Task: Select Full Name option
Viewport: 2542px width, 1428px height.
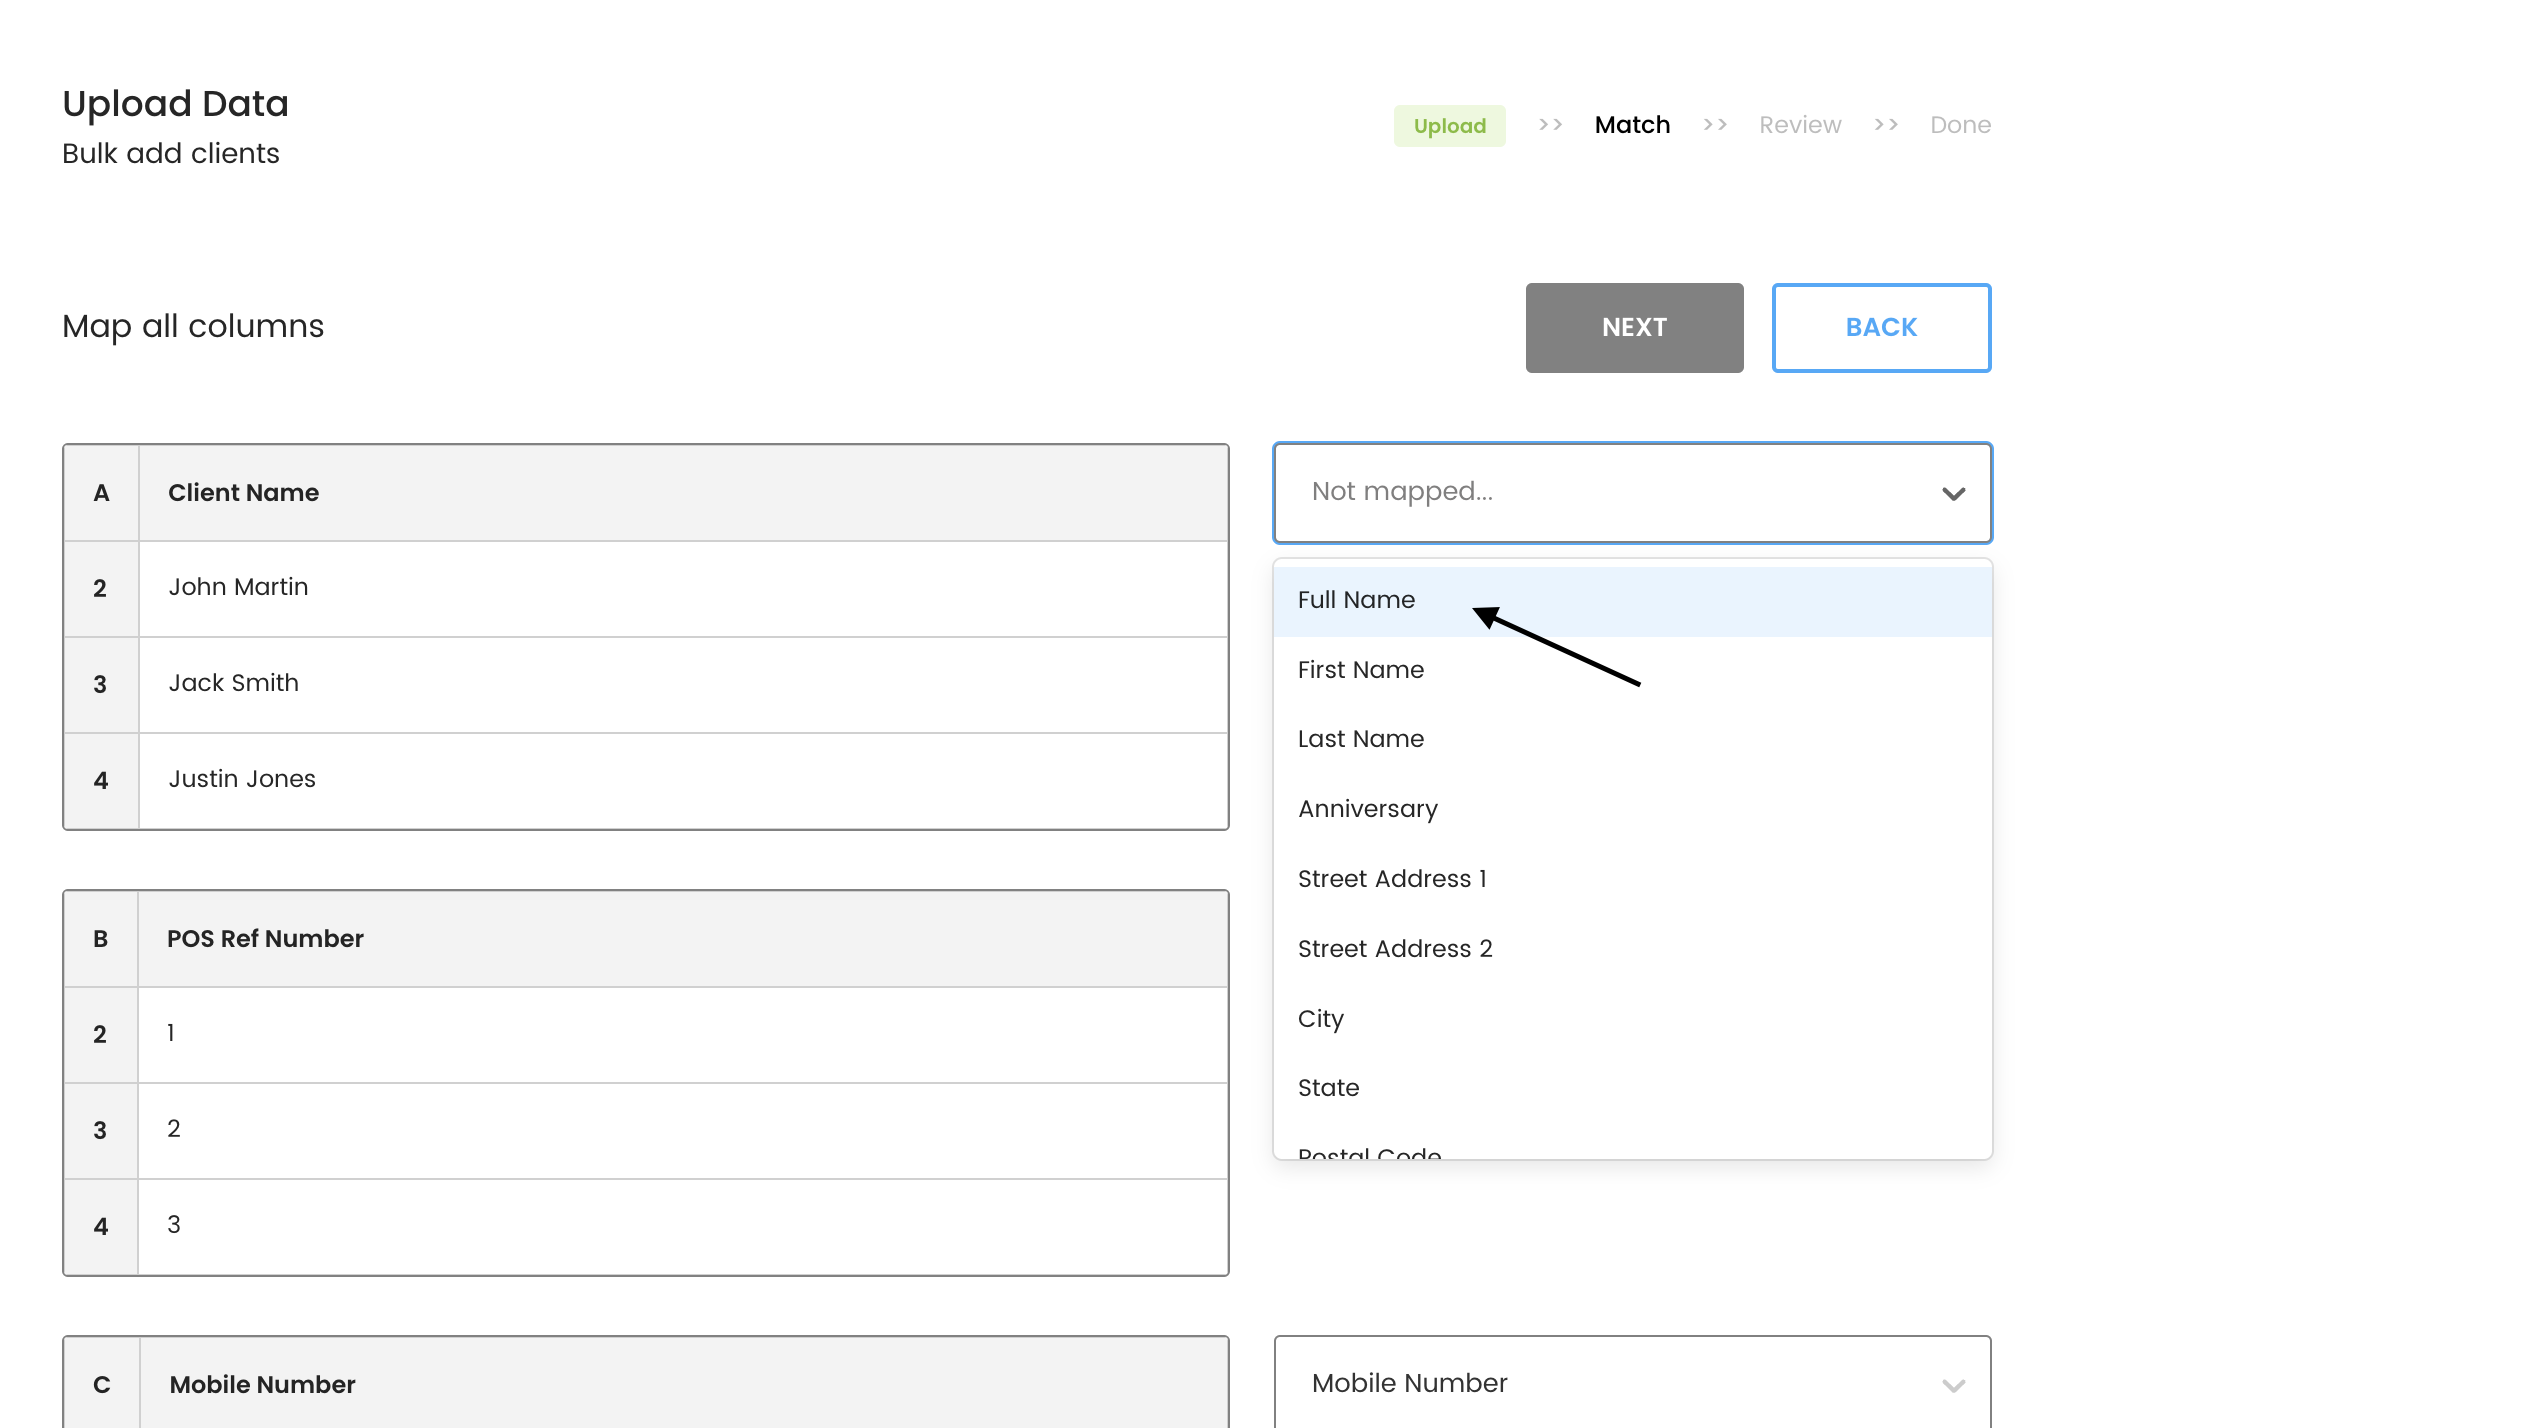Action: coord(1356,600)
